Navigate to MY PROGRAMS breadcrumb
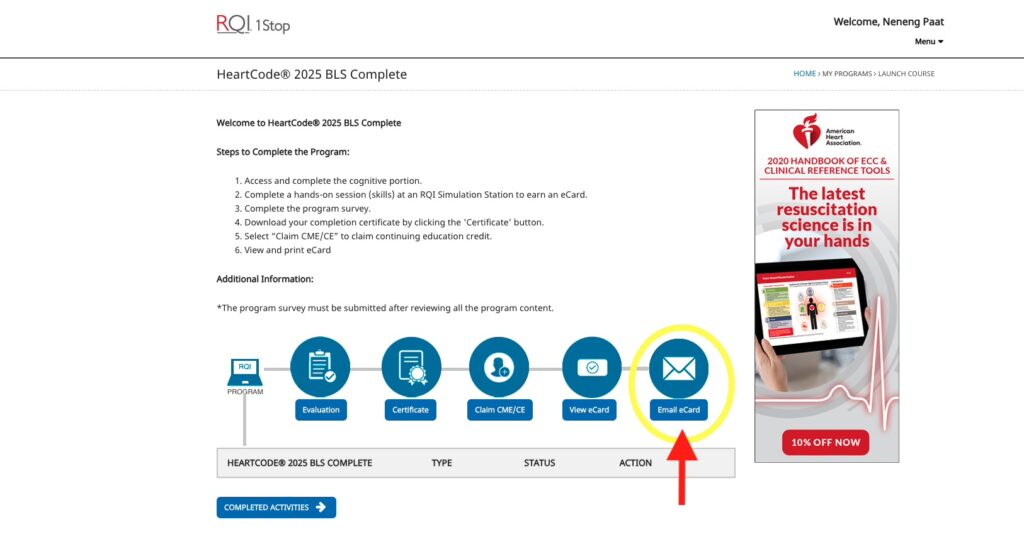1024x539 pixels. tap(847, 74)
